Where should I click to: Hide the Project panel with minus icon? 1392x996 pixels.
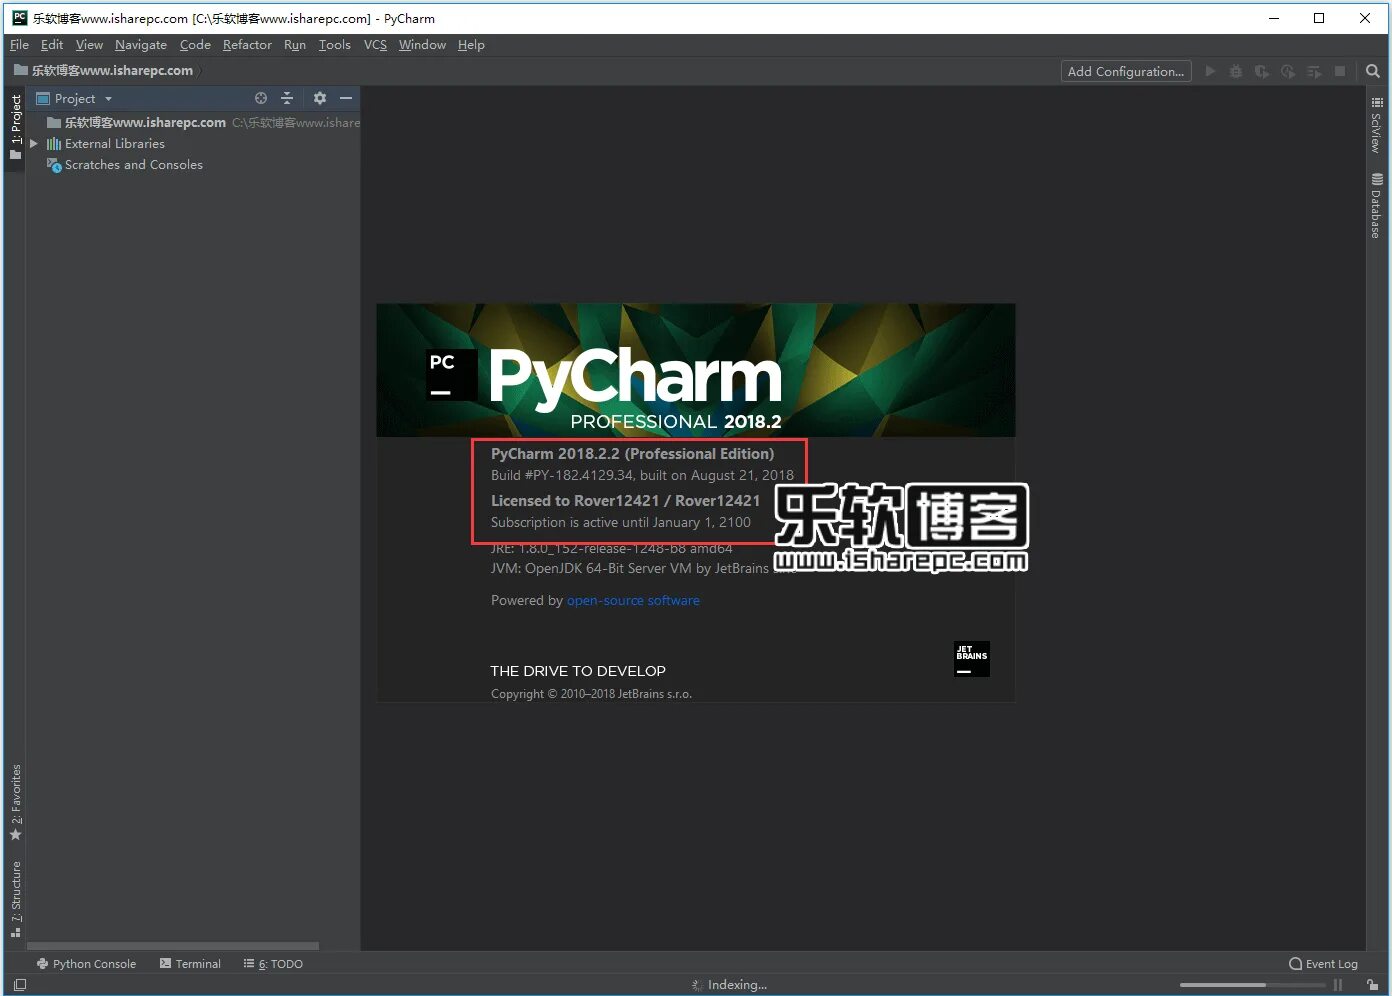tap(346, 98)
